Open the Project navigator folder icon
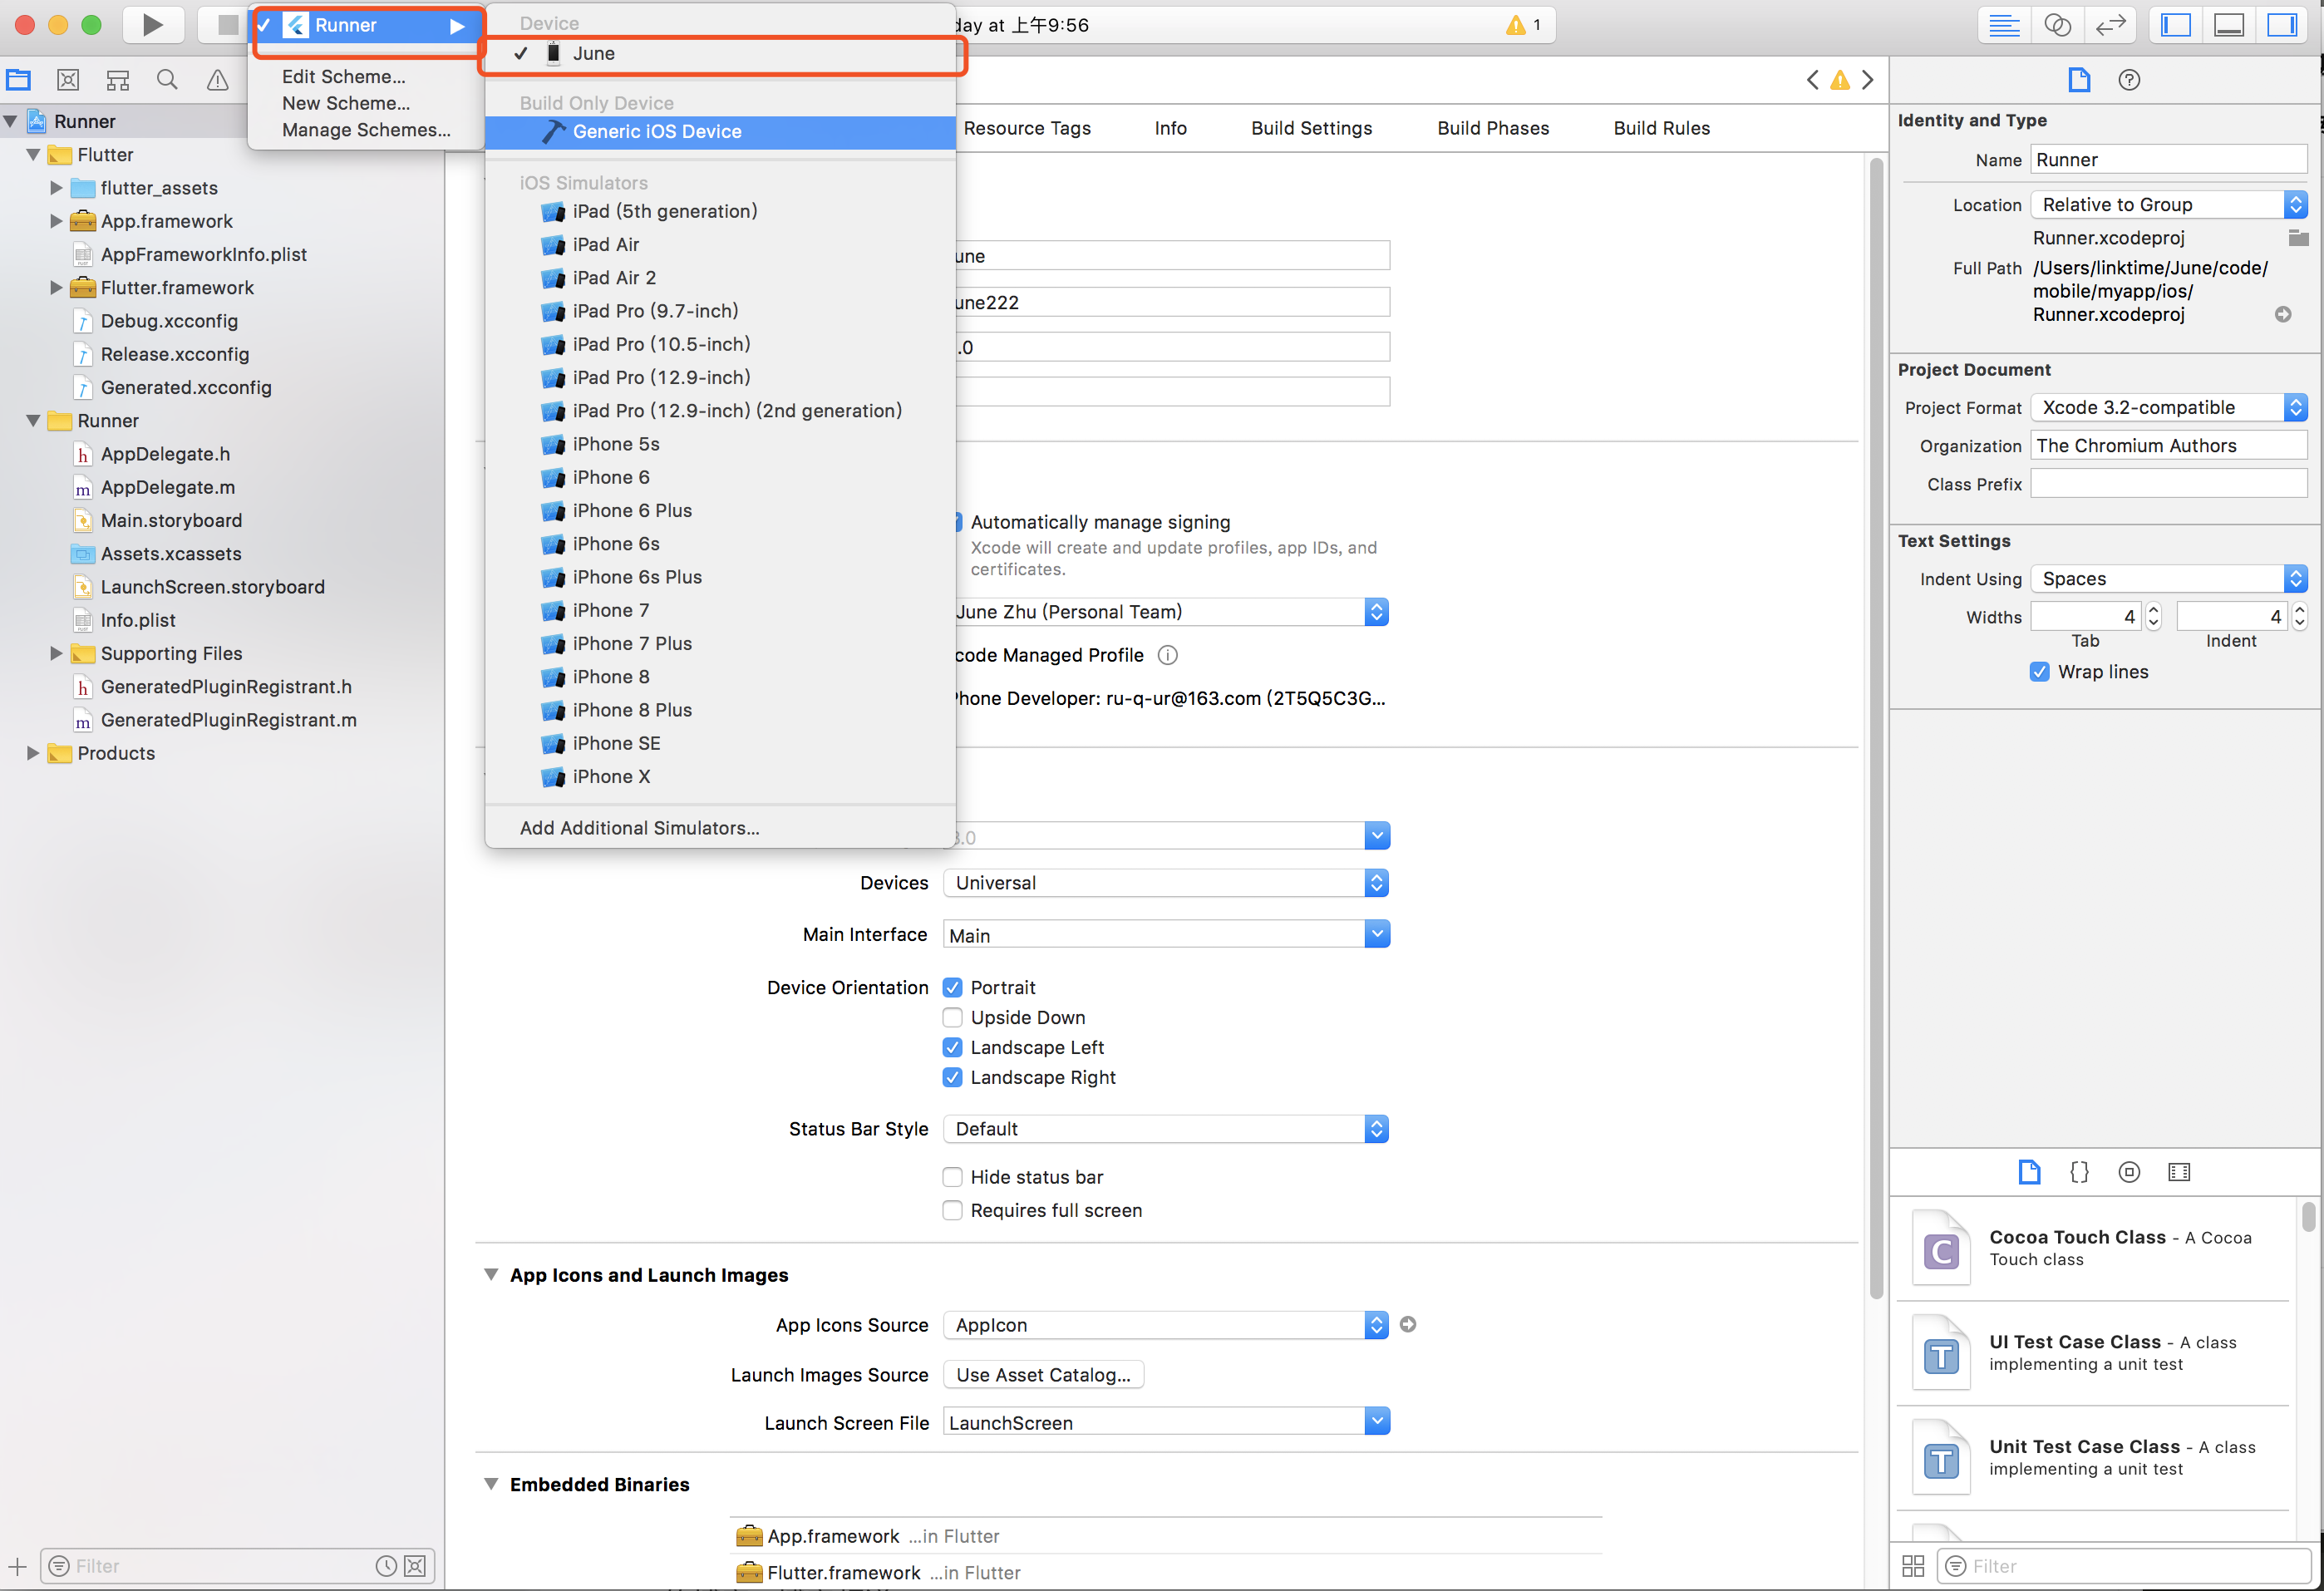The width and height of the screenshot is (2324, 1591). pyautogui.click(x=19, y=80)
